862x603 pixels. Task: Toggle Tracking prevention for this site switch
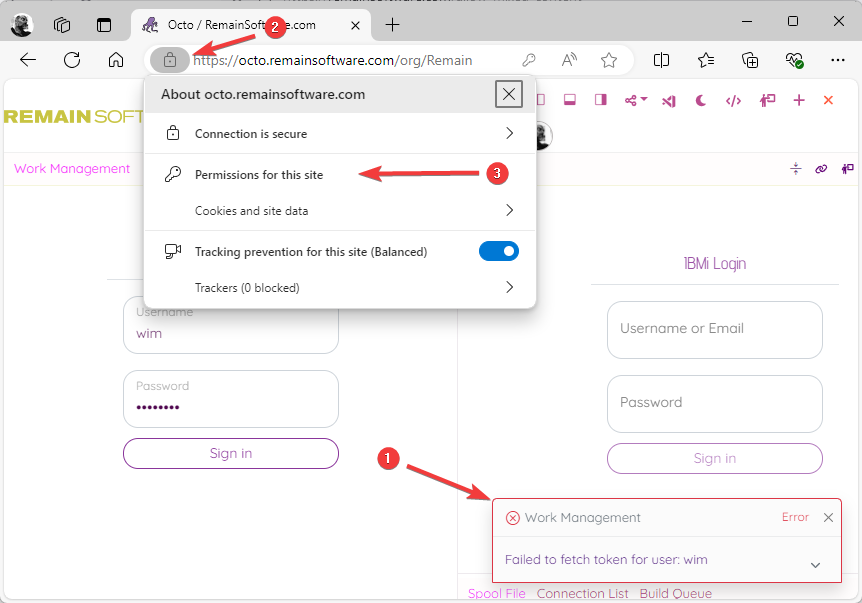499,251
